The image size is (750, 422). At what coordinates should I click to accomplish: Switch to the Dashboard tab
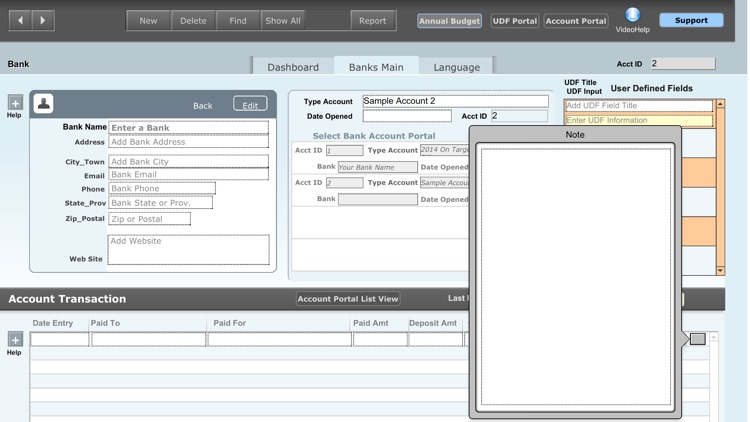click(293, 67)
